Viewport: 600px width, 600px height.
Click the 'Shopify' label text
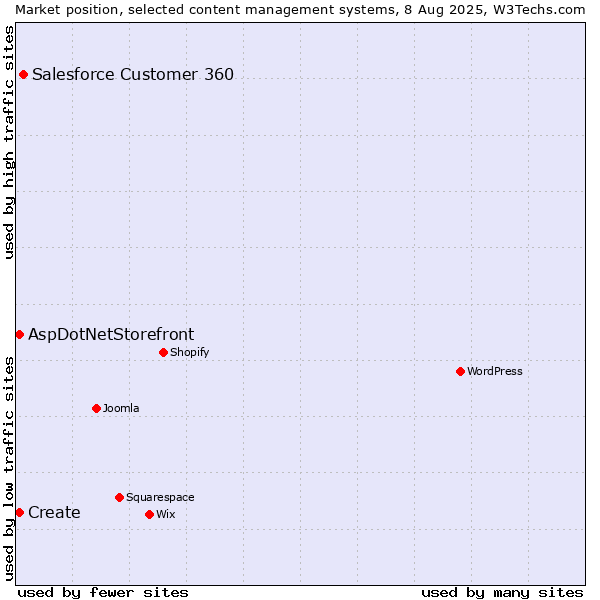pyautogui.click(x=190, y=352)
